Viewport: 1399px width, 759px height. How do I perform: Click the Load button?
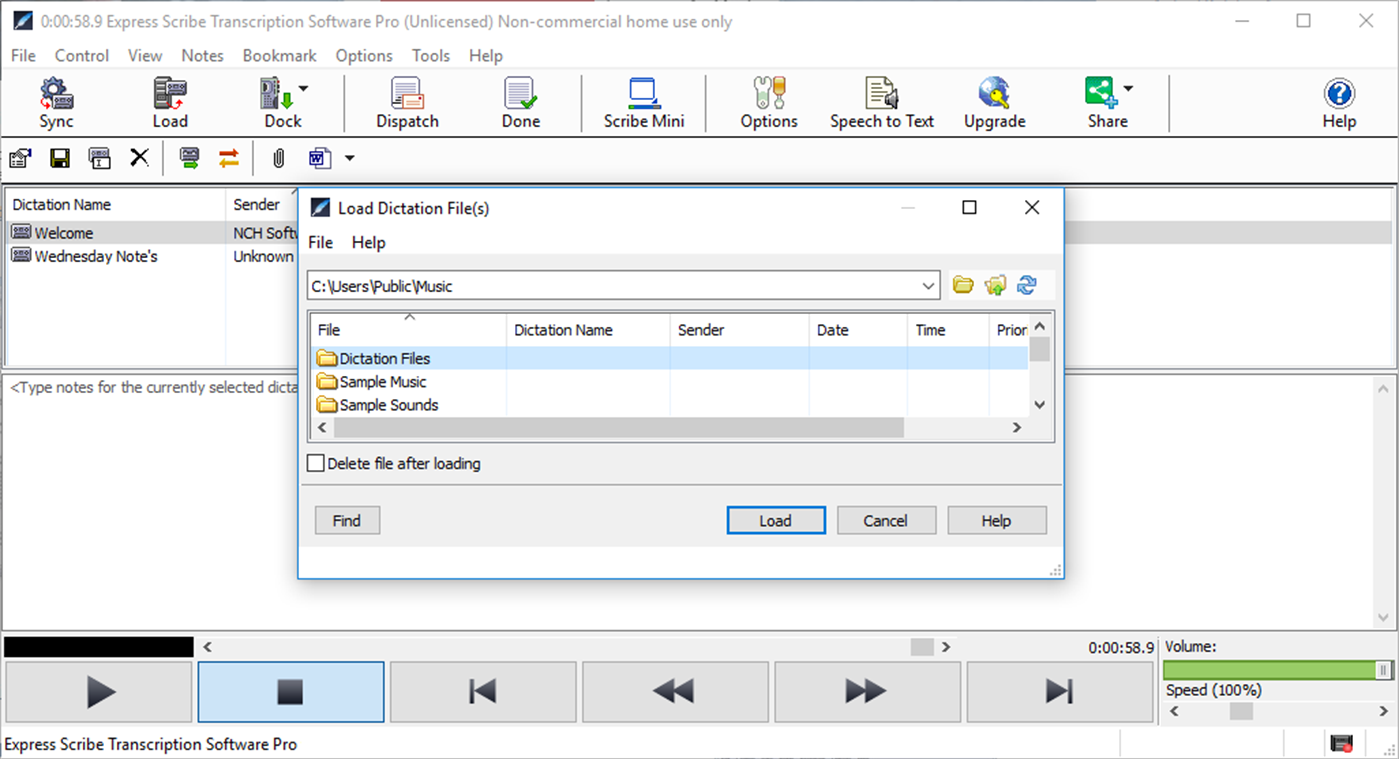point(776,520)
